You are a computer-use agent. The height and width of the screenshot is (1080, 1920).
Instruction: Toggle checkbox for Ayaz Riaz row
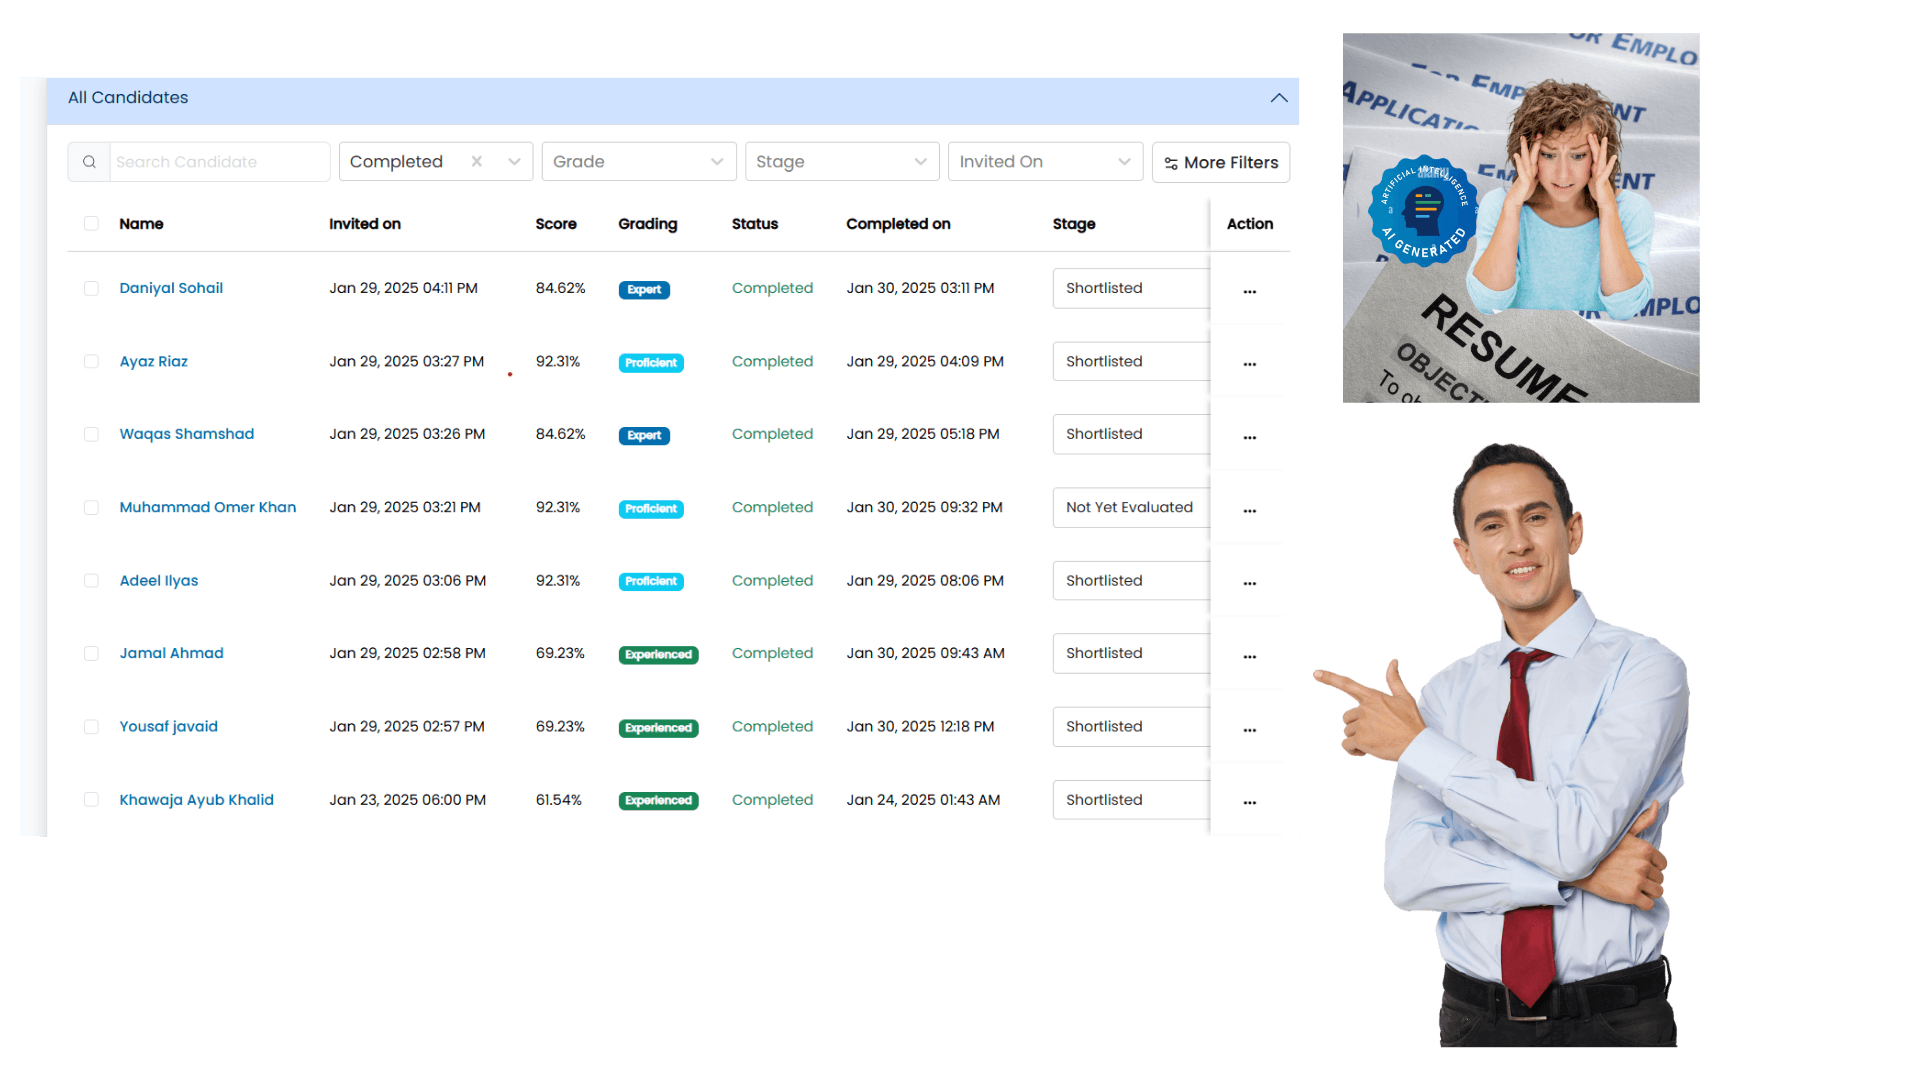pos(91,361)
